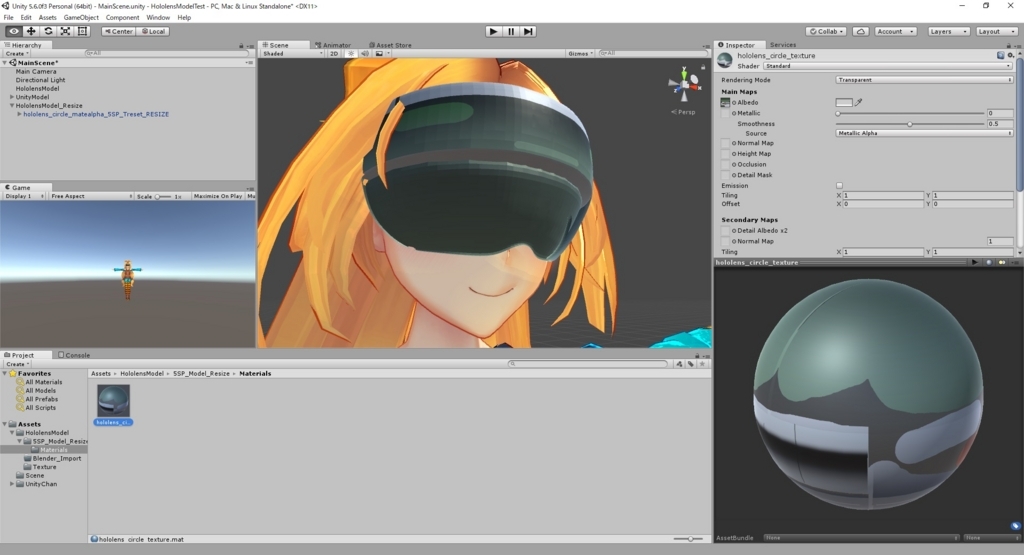
Task: Select Main Camera in Hierarchy
Action: tap(36, 71)
